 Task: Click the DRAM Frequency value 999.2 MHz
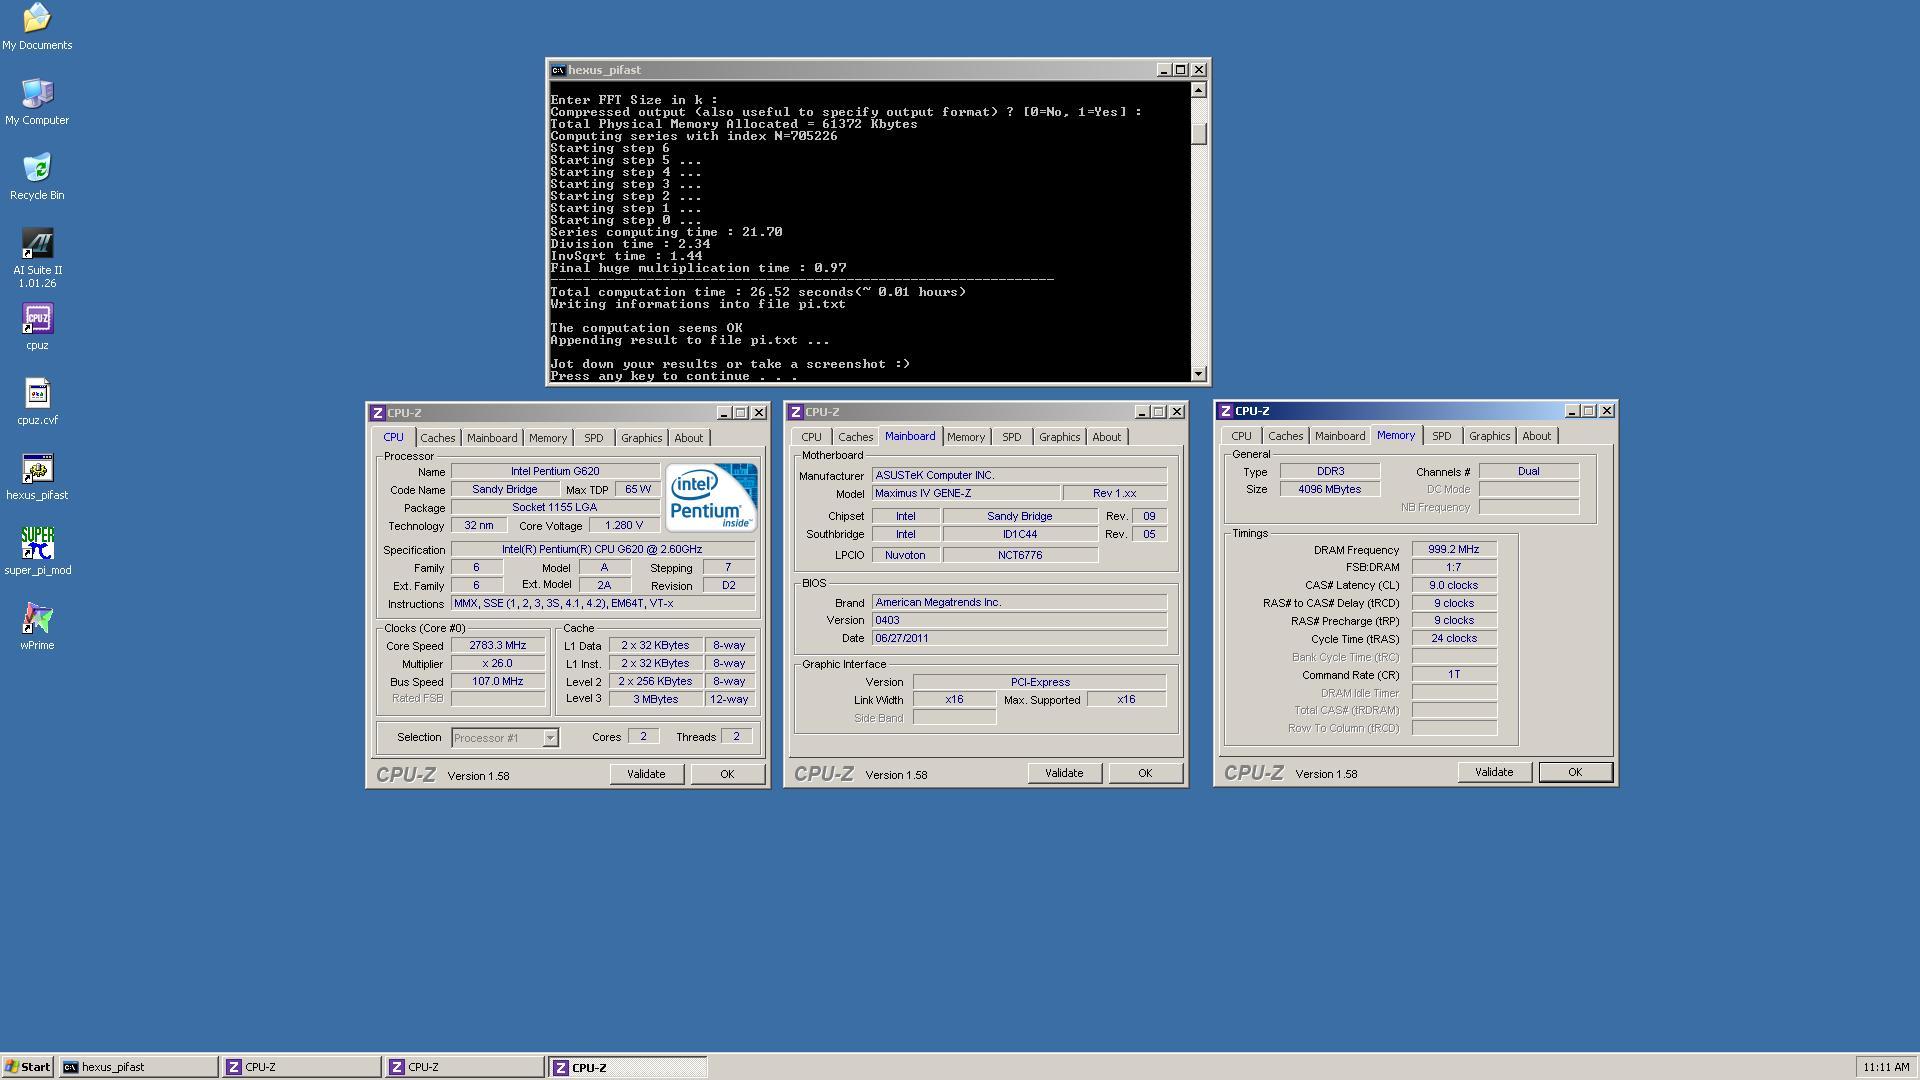tap(1454, 550)
